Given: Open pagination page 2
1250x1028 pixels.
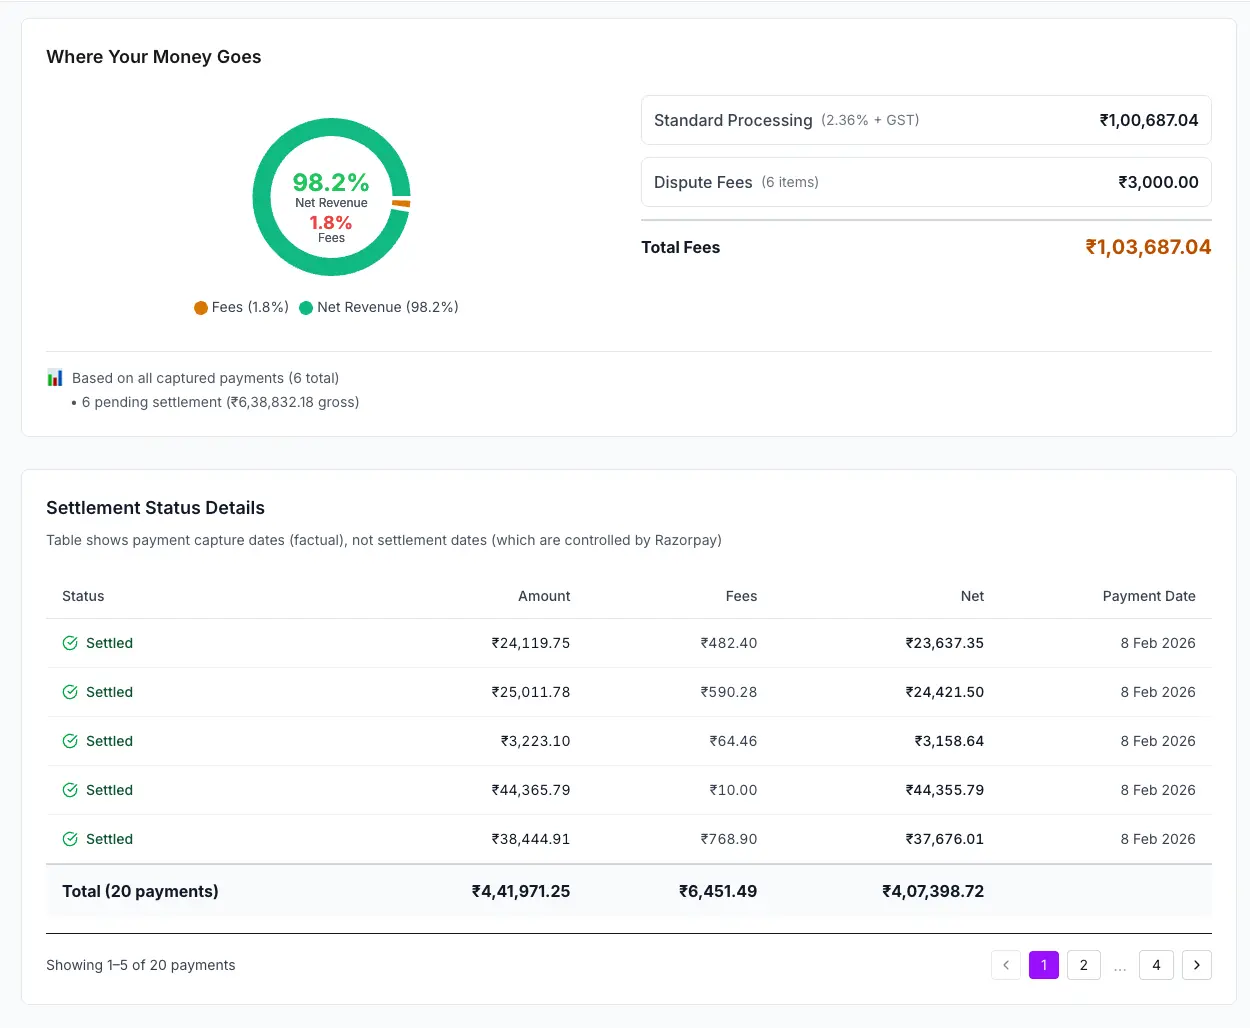Looking at the screenshot, I should [1083, 965].
